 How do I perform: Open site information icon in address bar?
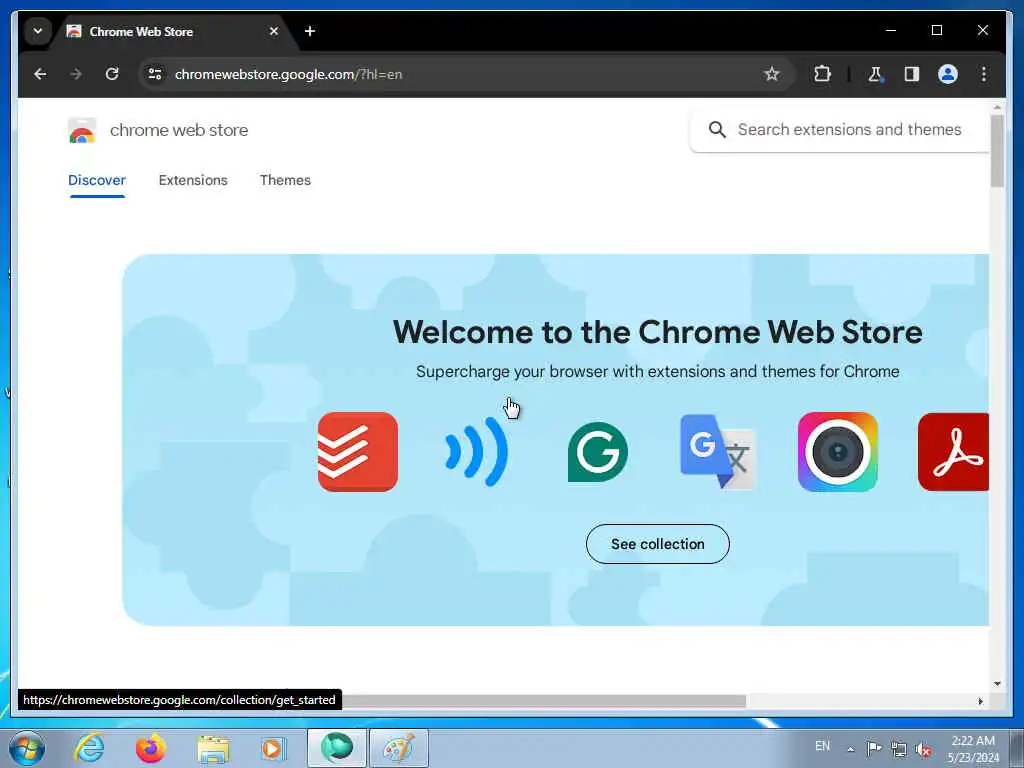tap(155, 74)
